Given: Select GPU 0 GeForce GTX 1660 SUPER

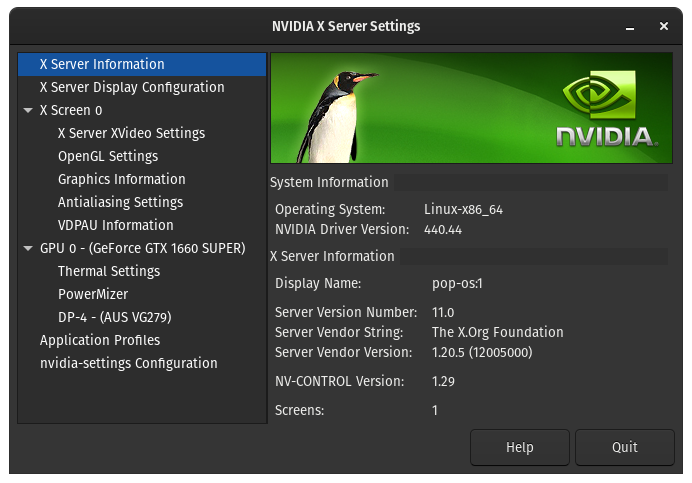Looking at the screenshot, I should tap(142, 248).
